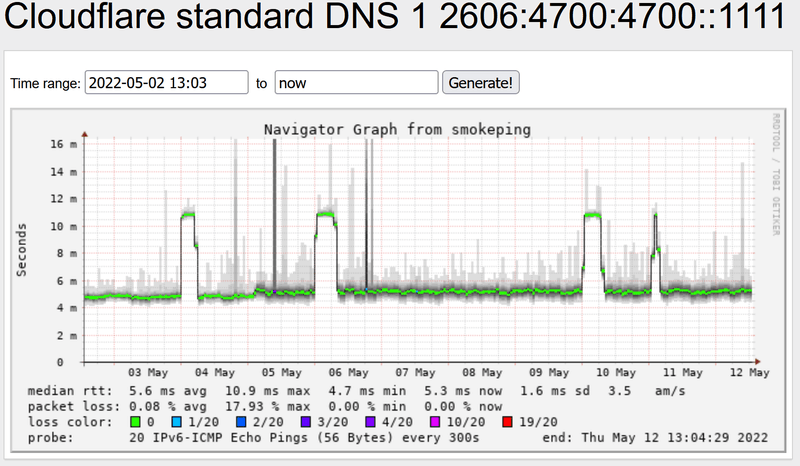Click the magenta 10/20 loss color swatch

(x=435, y=422)
